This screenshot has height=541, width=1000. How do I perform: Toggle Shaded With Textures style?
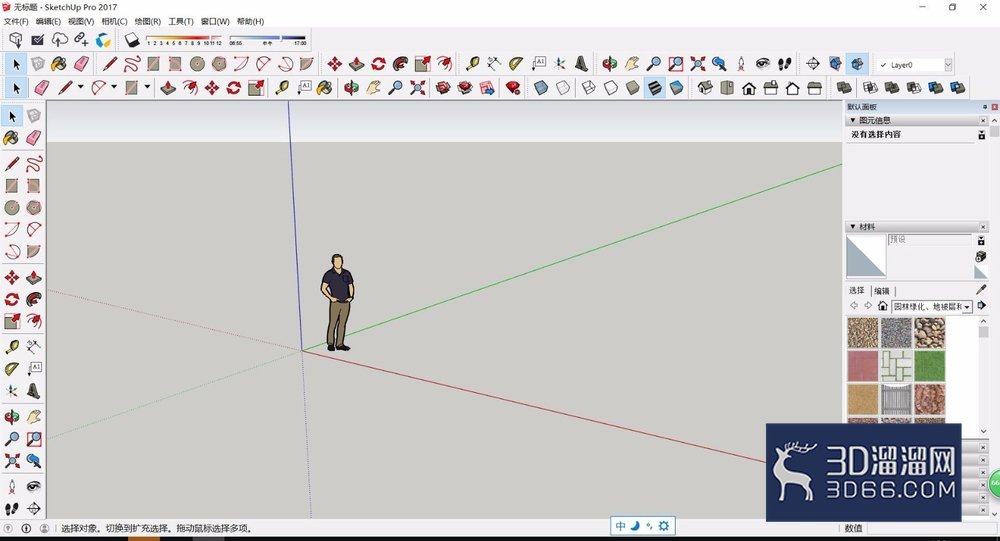coord(654,87)
